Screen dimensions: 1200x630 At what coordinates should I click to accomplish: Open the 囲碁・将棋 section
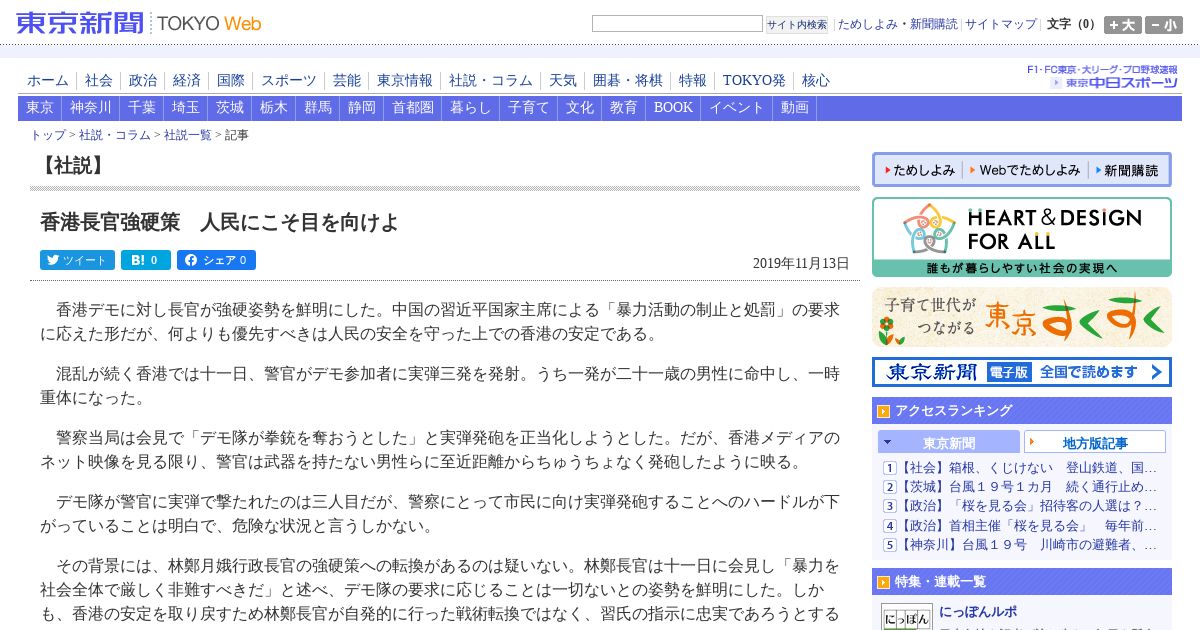[628, 81]
